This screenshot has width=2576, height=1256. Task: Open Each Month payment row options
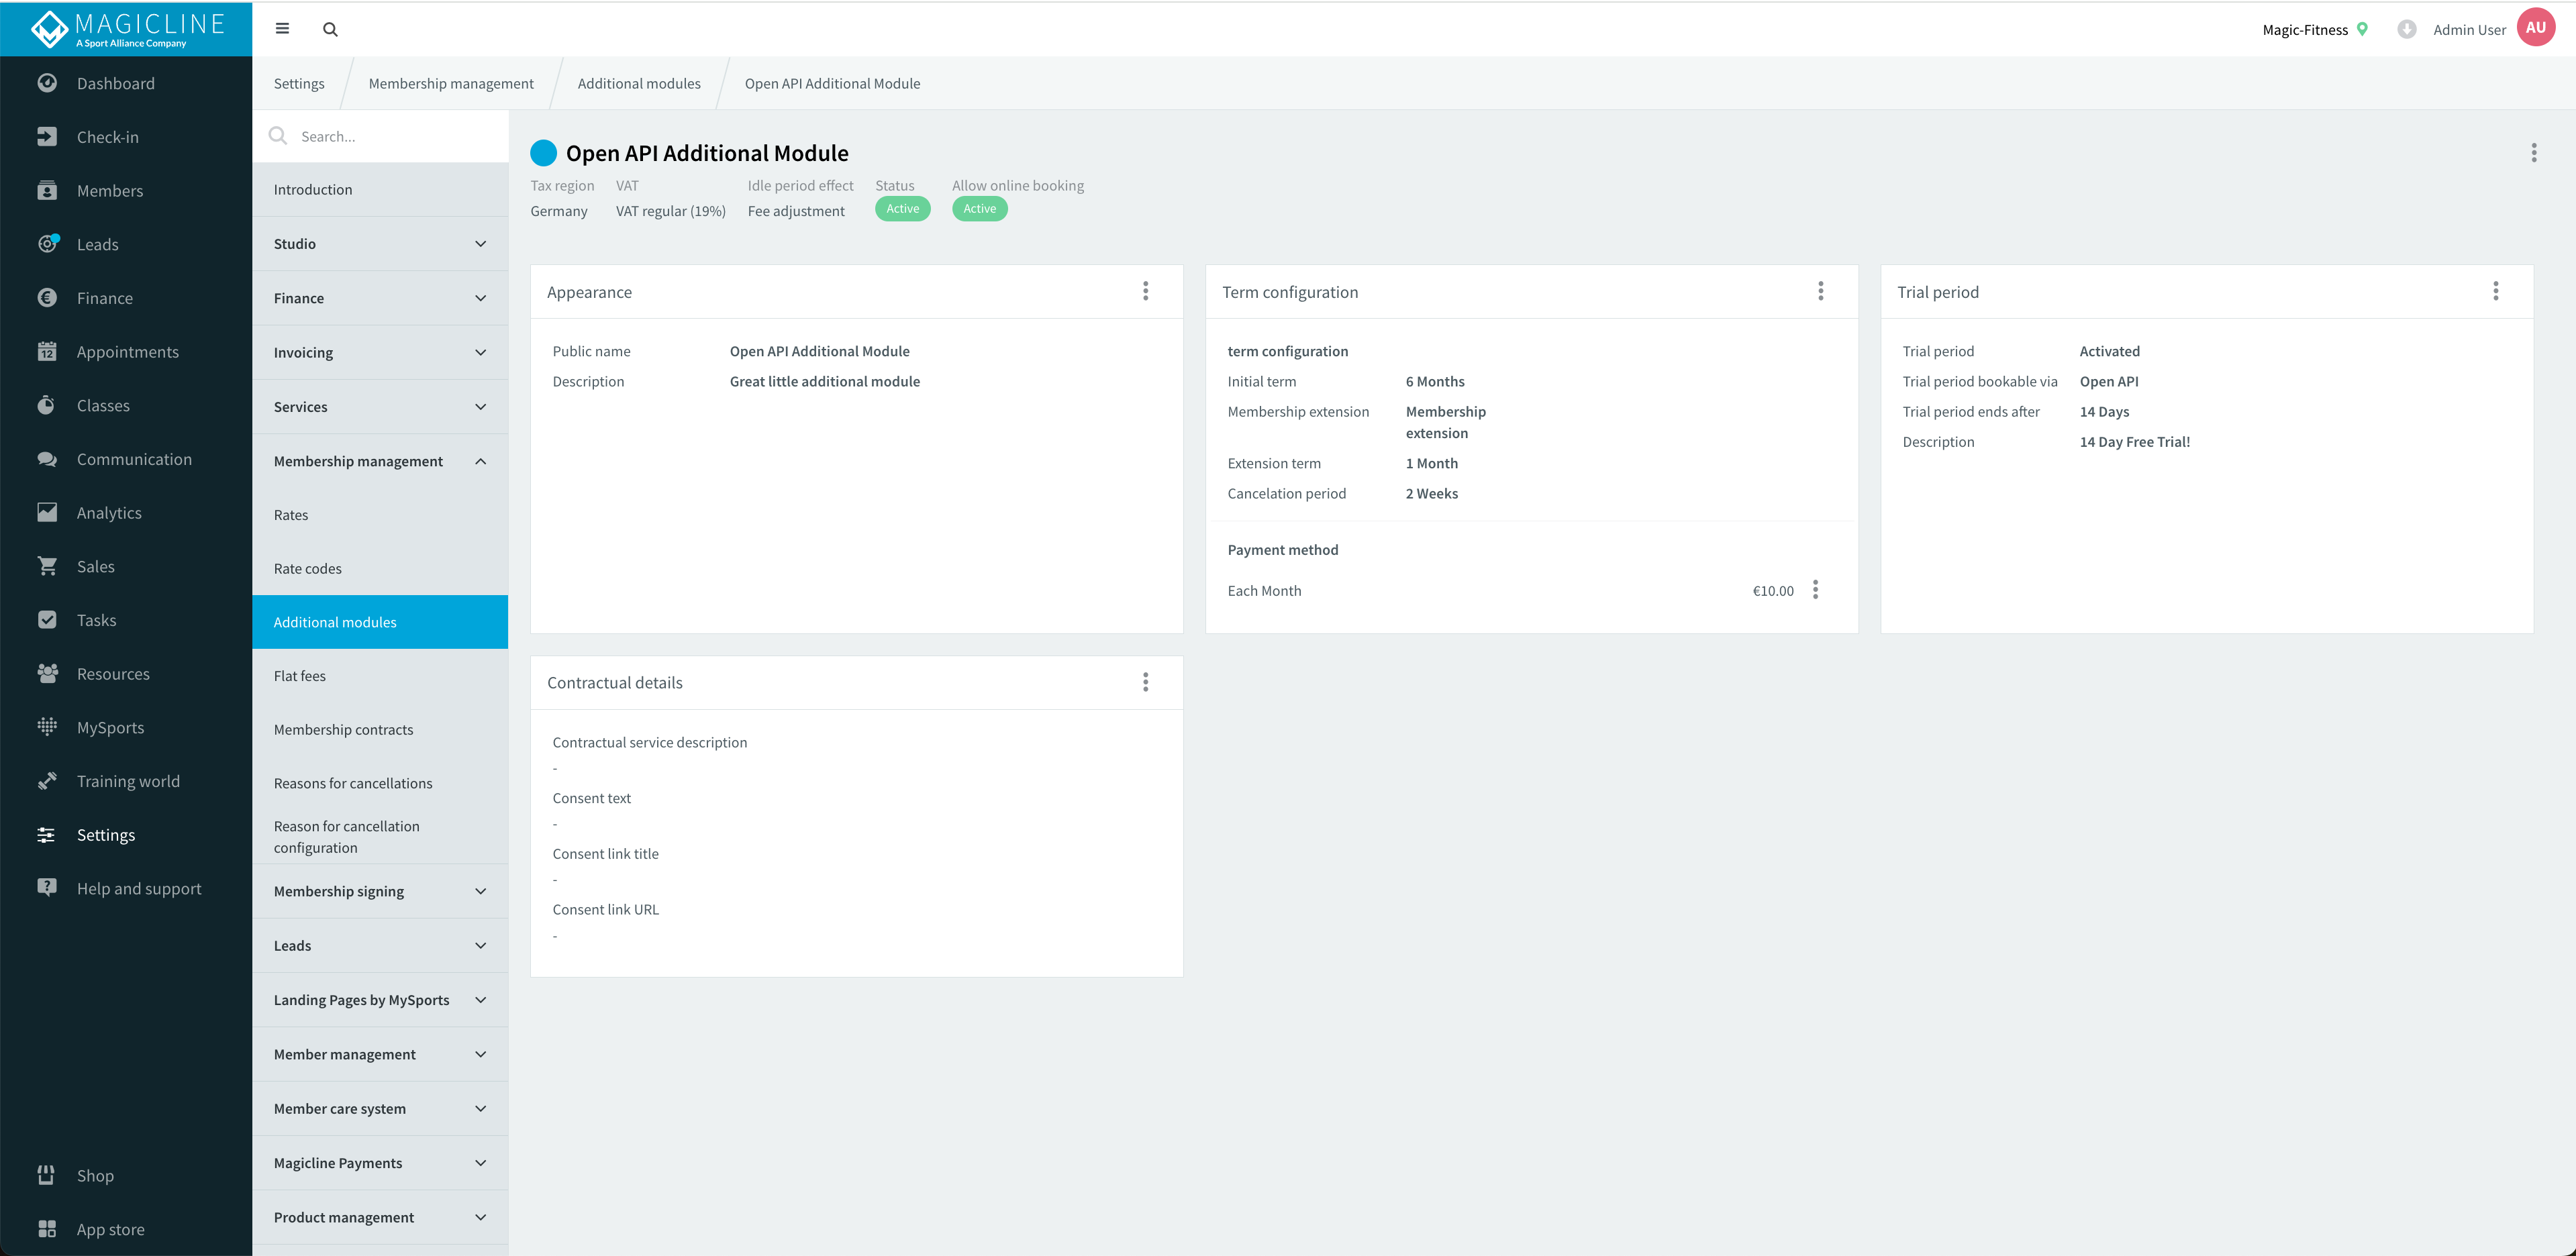pos(1815,590)
